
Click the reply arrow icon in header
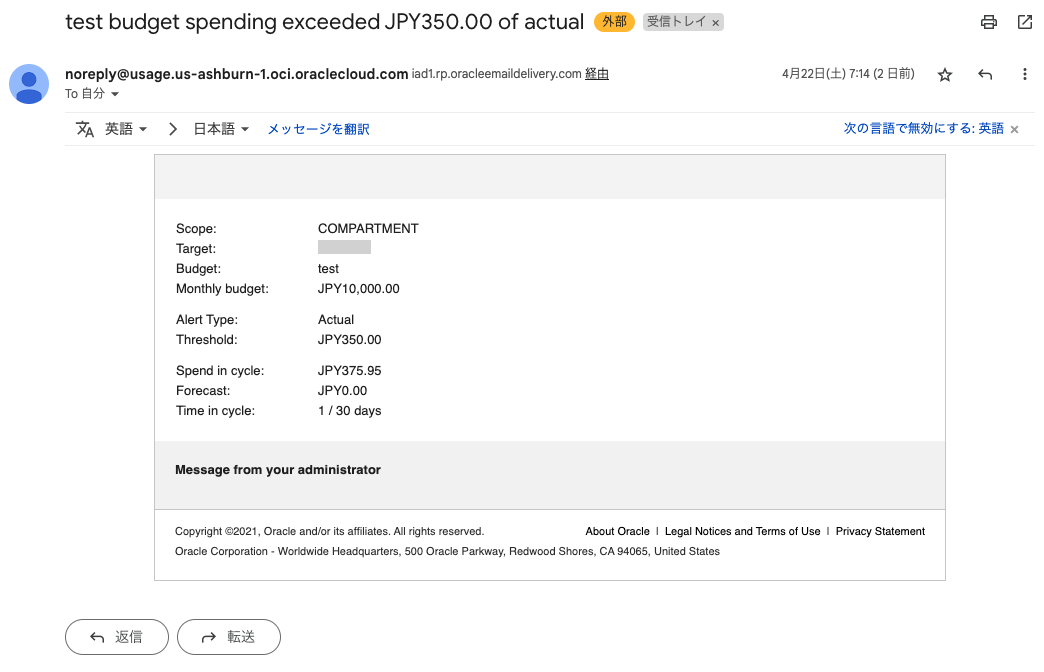pyautogui.click(x=985, y=75)
